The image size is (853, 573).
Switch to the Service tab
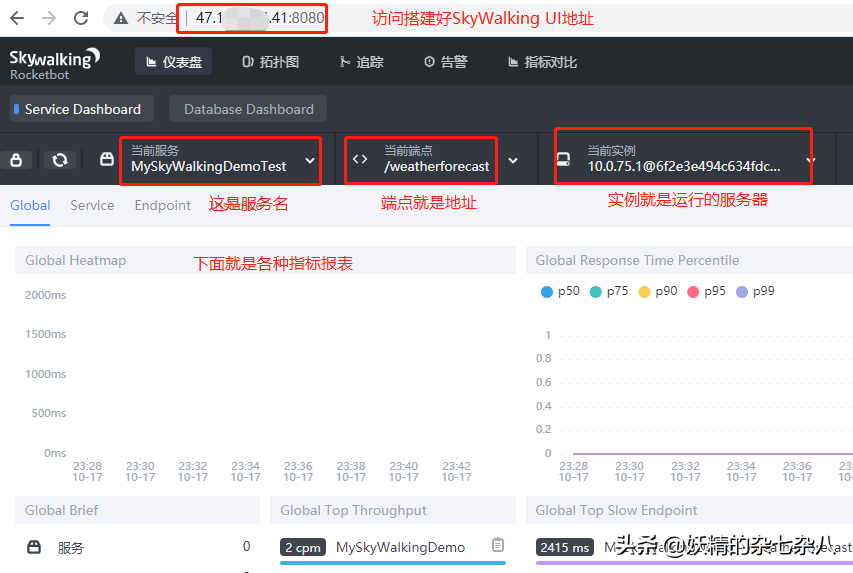(x=92, y=205)
